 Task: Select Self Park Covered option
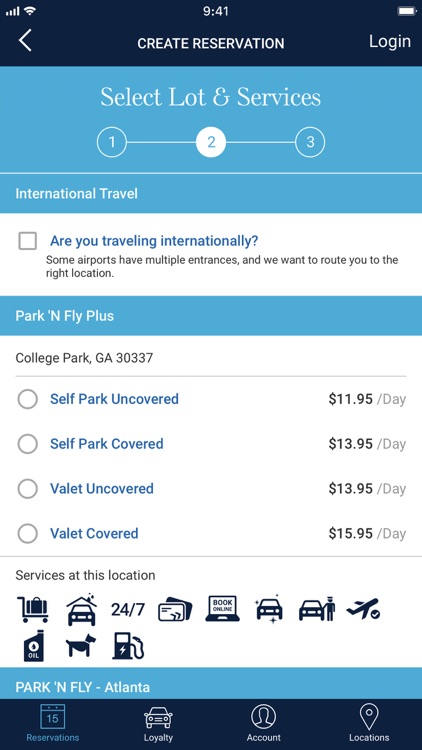28,444
